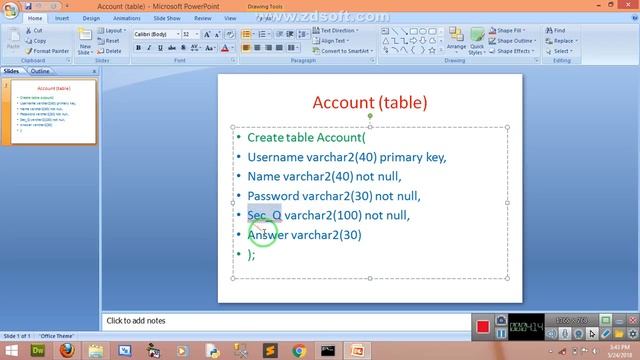Screen dimensions: 640x360
Task: Open Align Text dropdown
Action: pos(331,41)
